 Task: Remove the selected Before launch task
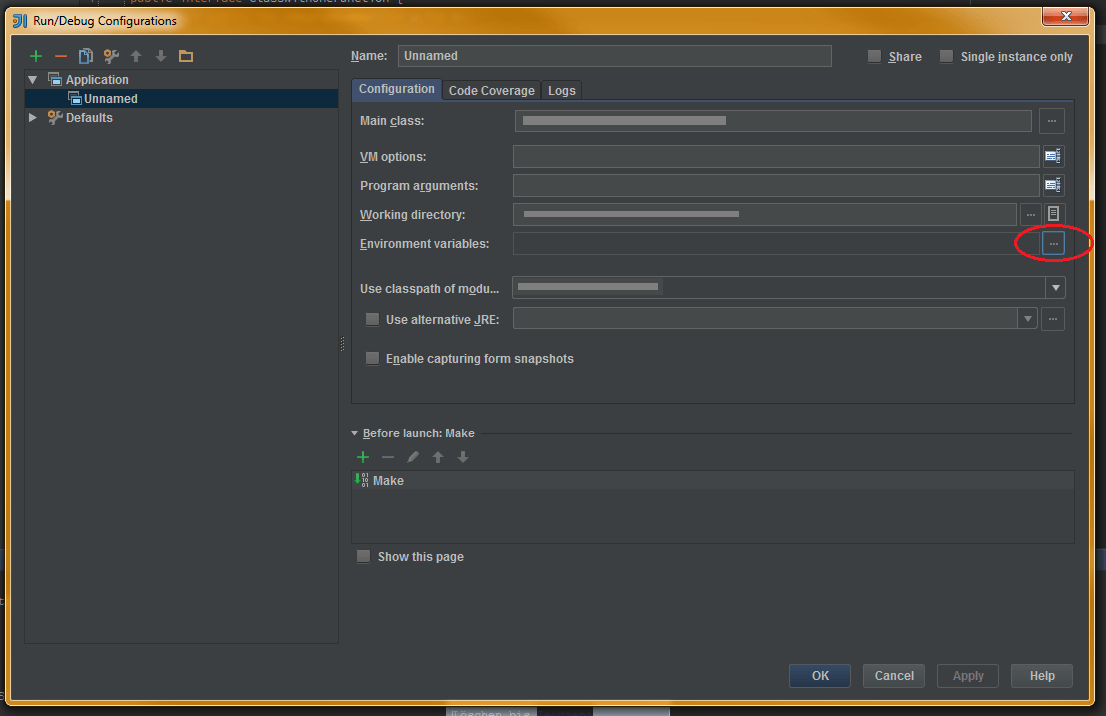click(387, 457)
